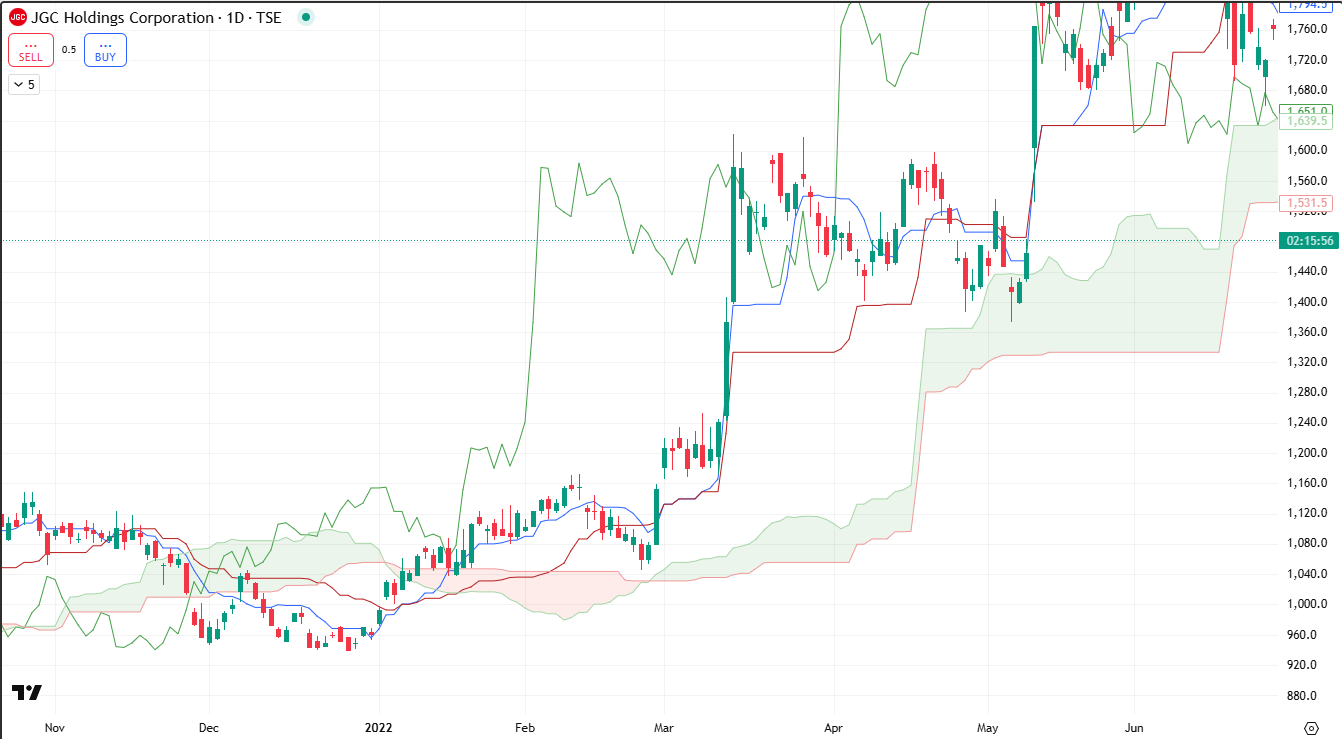Click the Feb label on time axis
1342x739 pixels.
pos(526,727)
